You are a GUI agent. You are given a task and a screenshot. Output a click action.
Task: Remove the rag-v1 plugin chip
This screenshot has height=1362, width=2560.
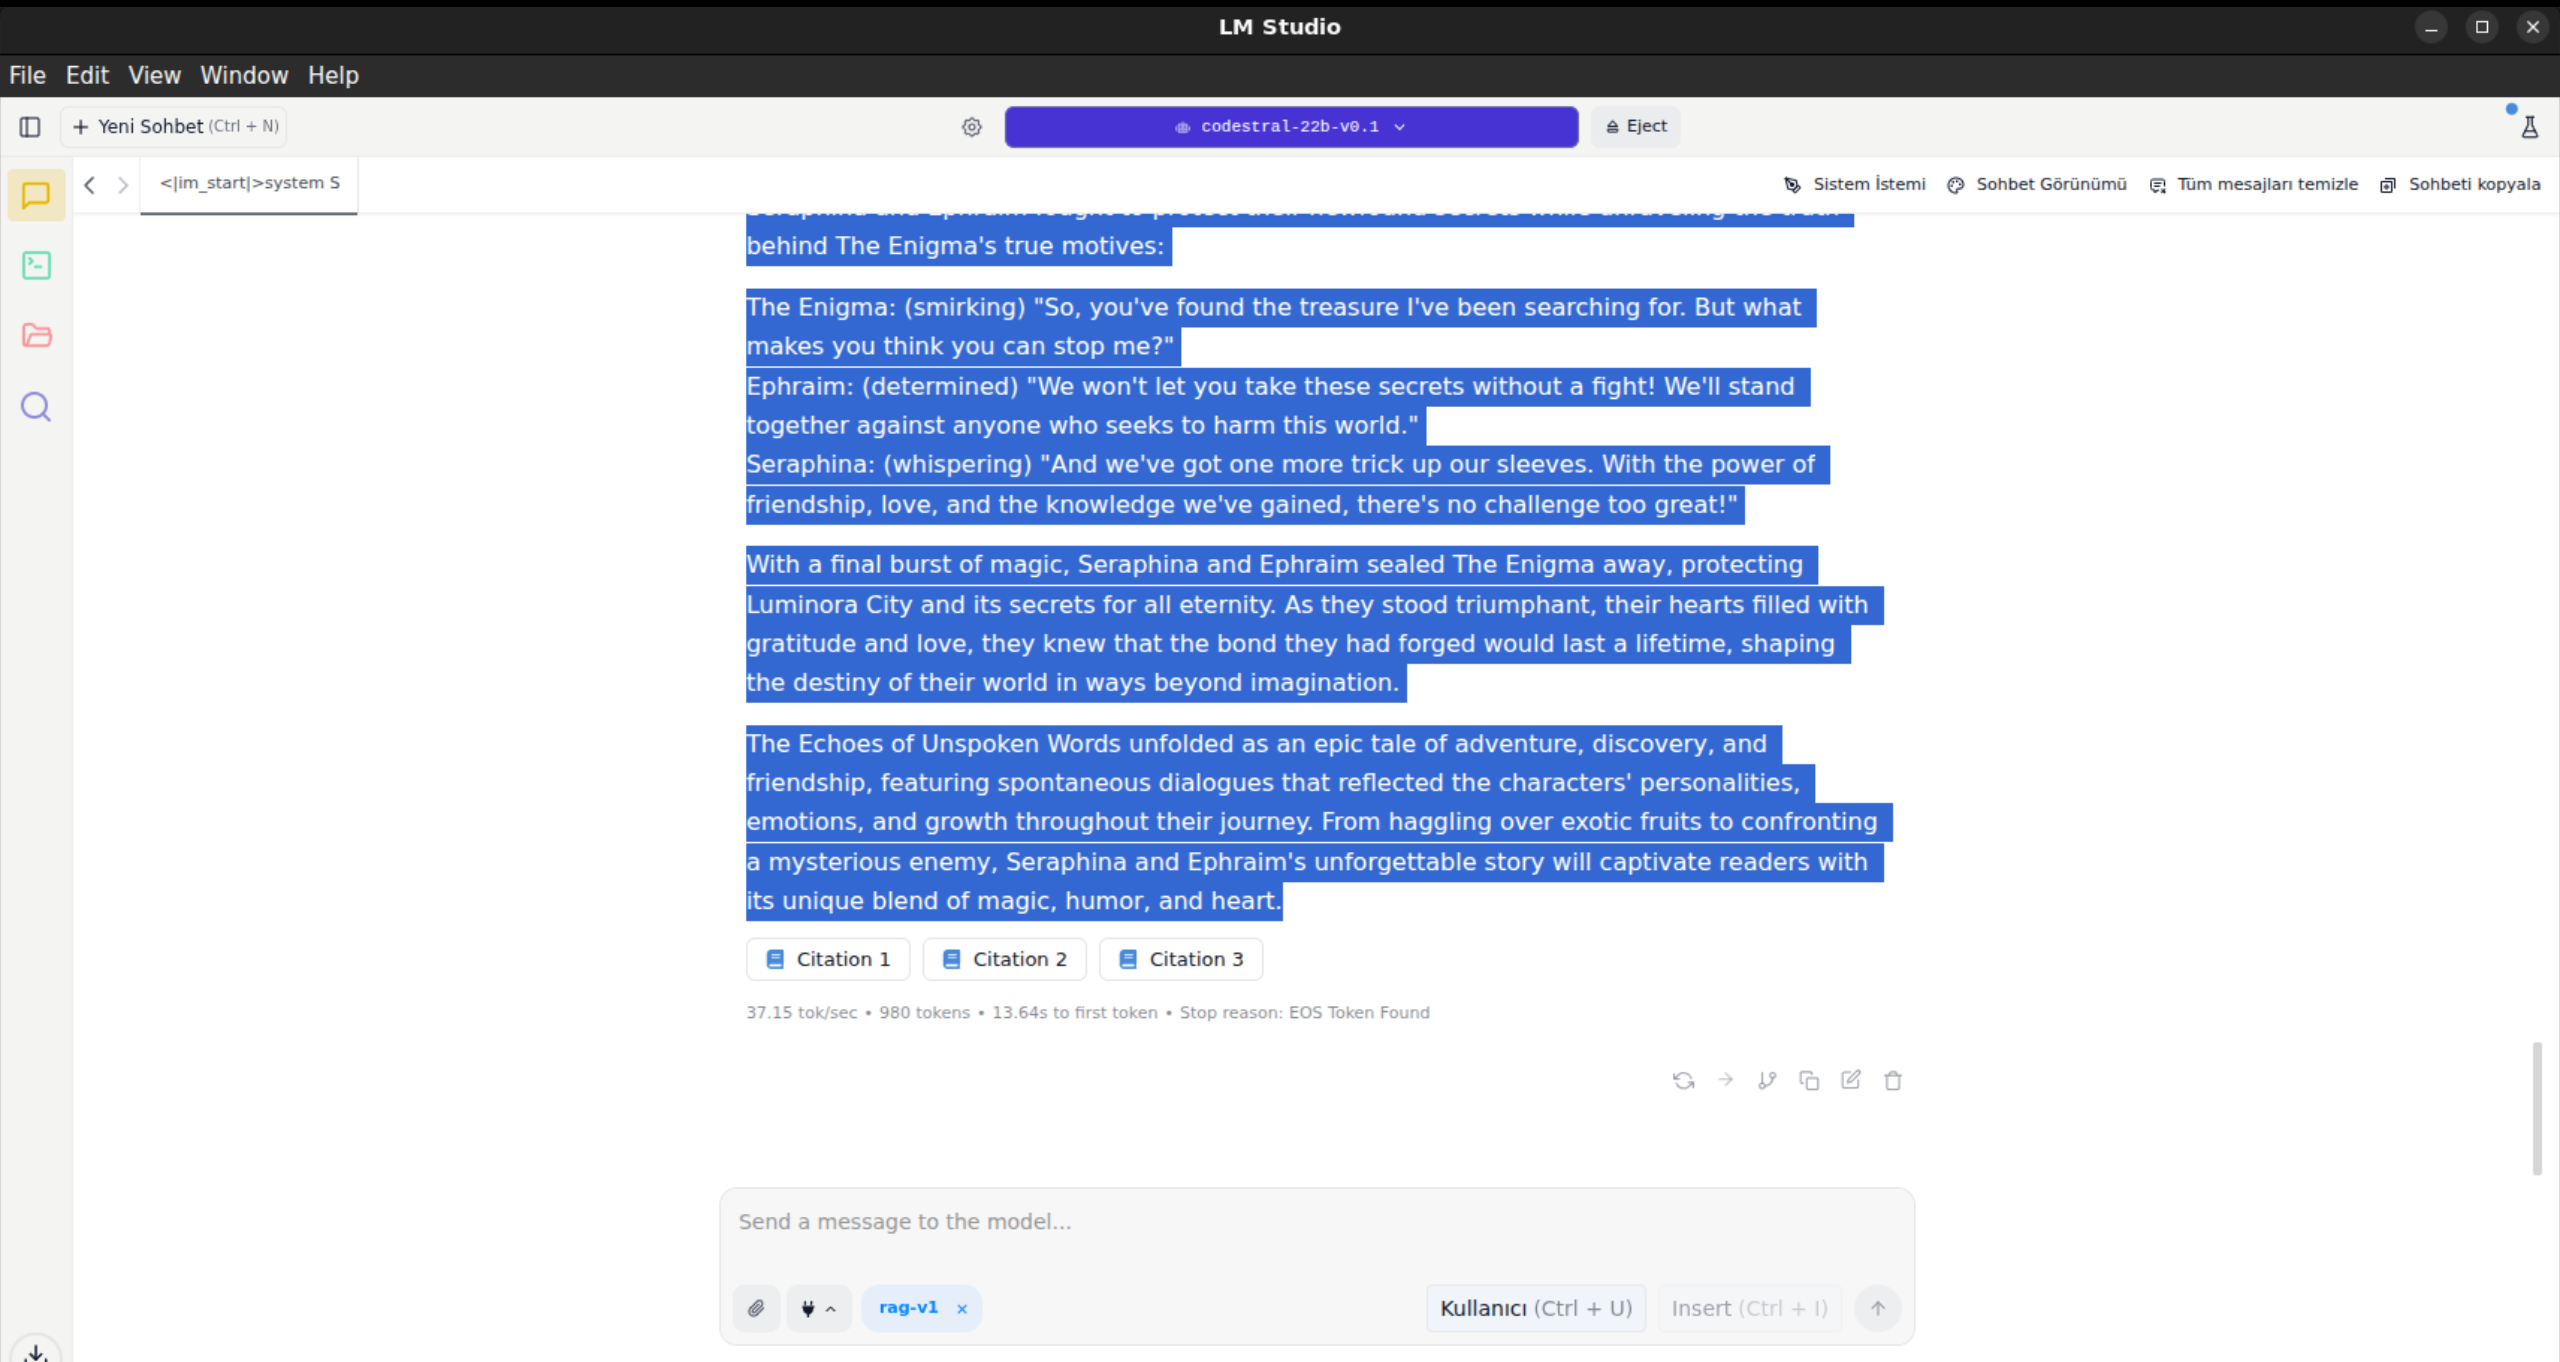[x=962, y=1309]
